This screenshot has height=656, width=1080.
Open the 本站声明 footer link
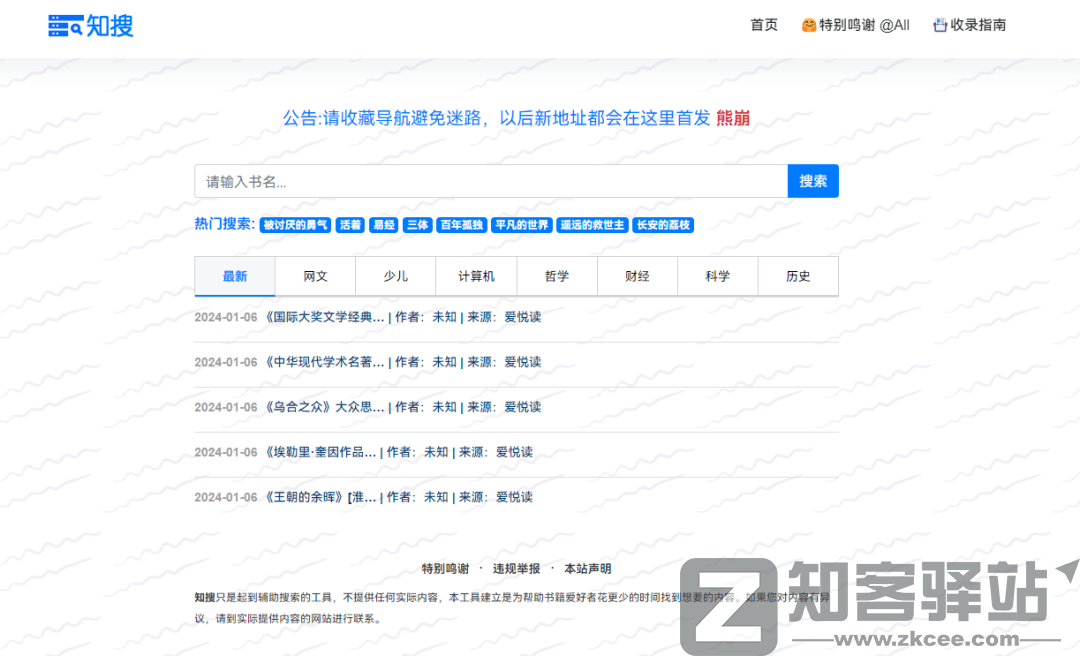point(587,567)
